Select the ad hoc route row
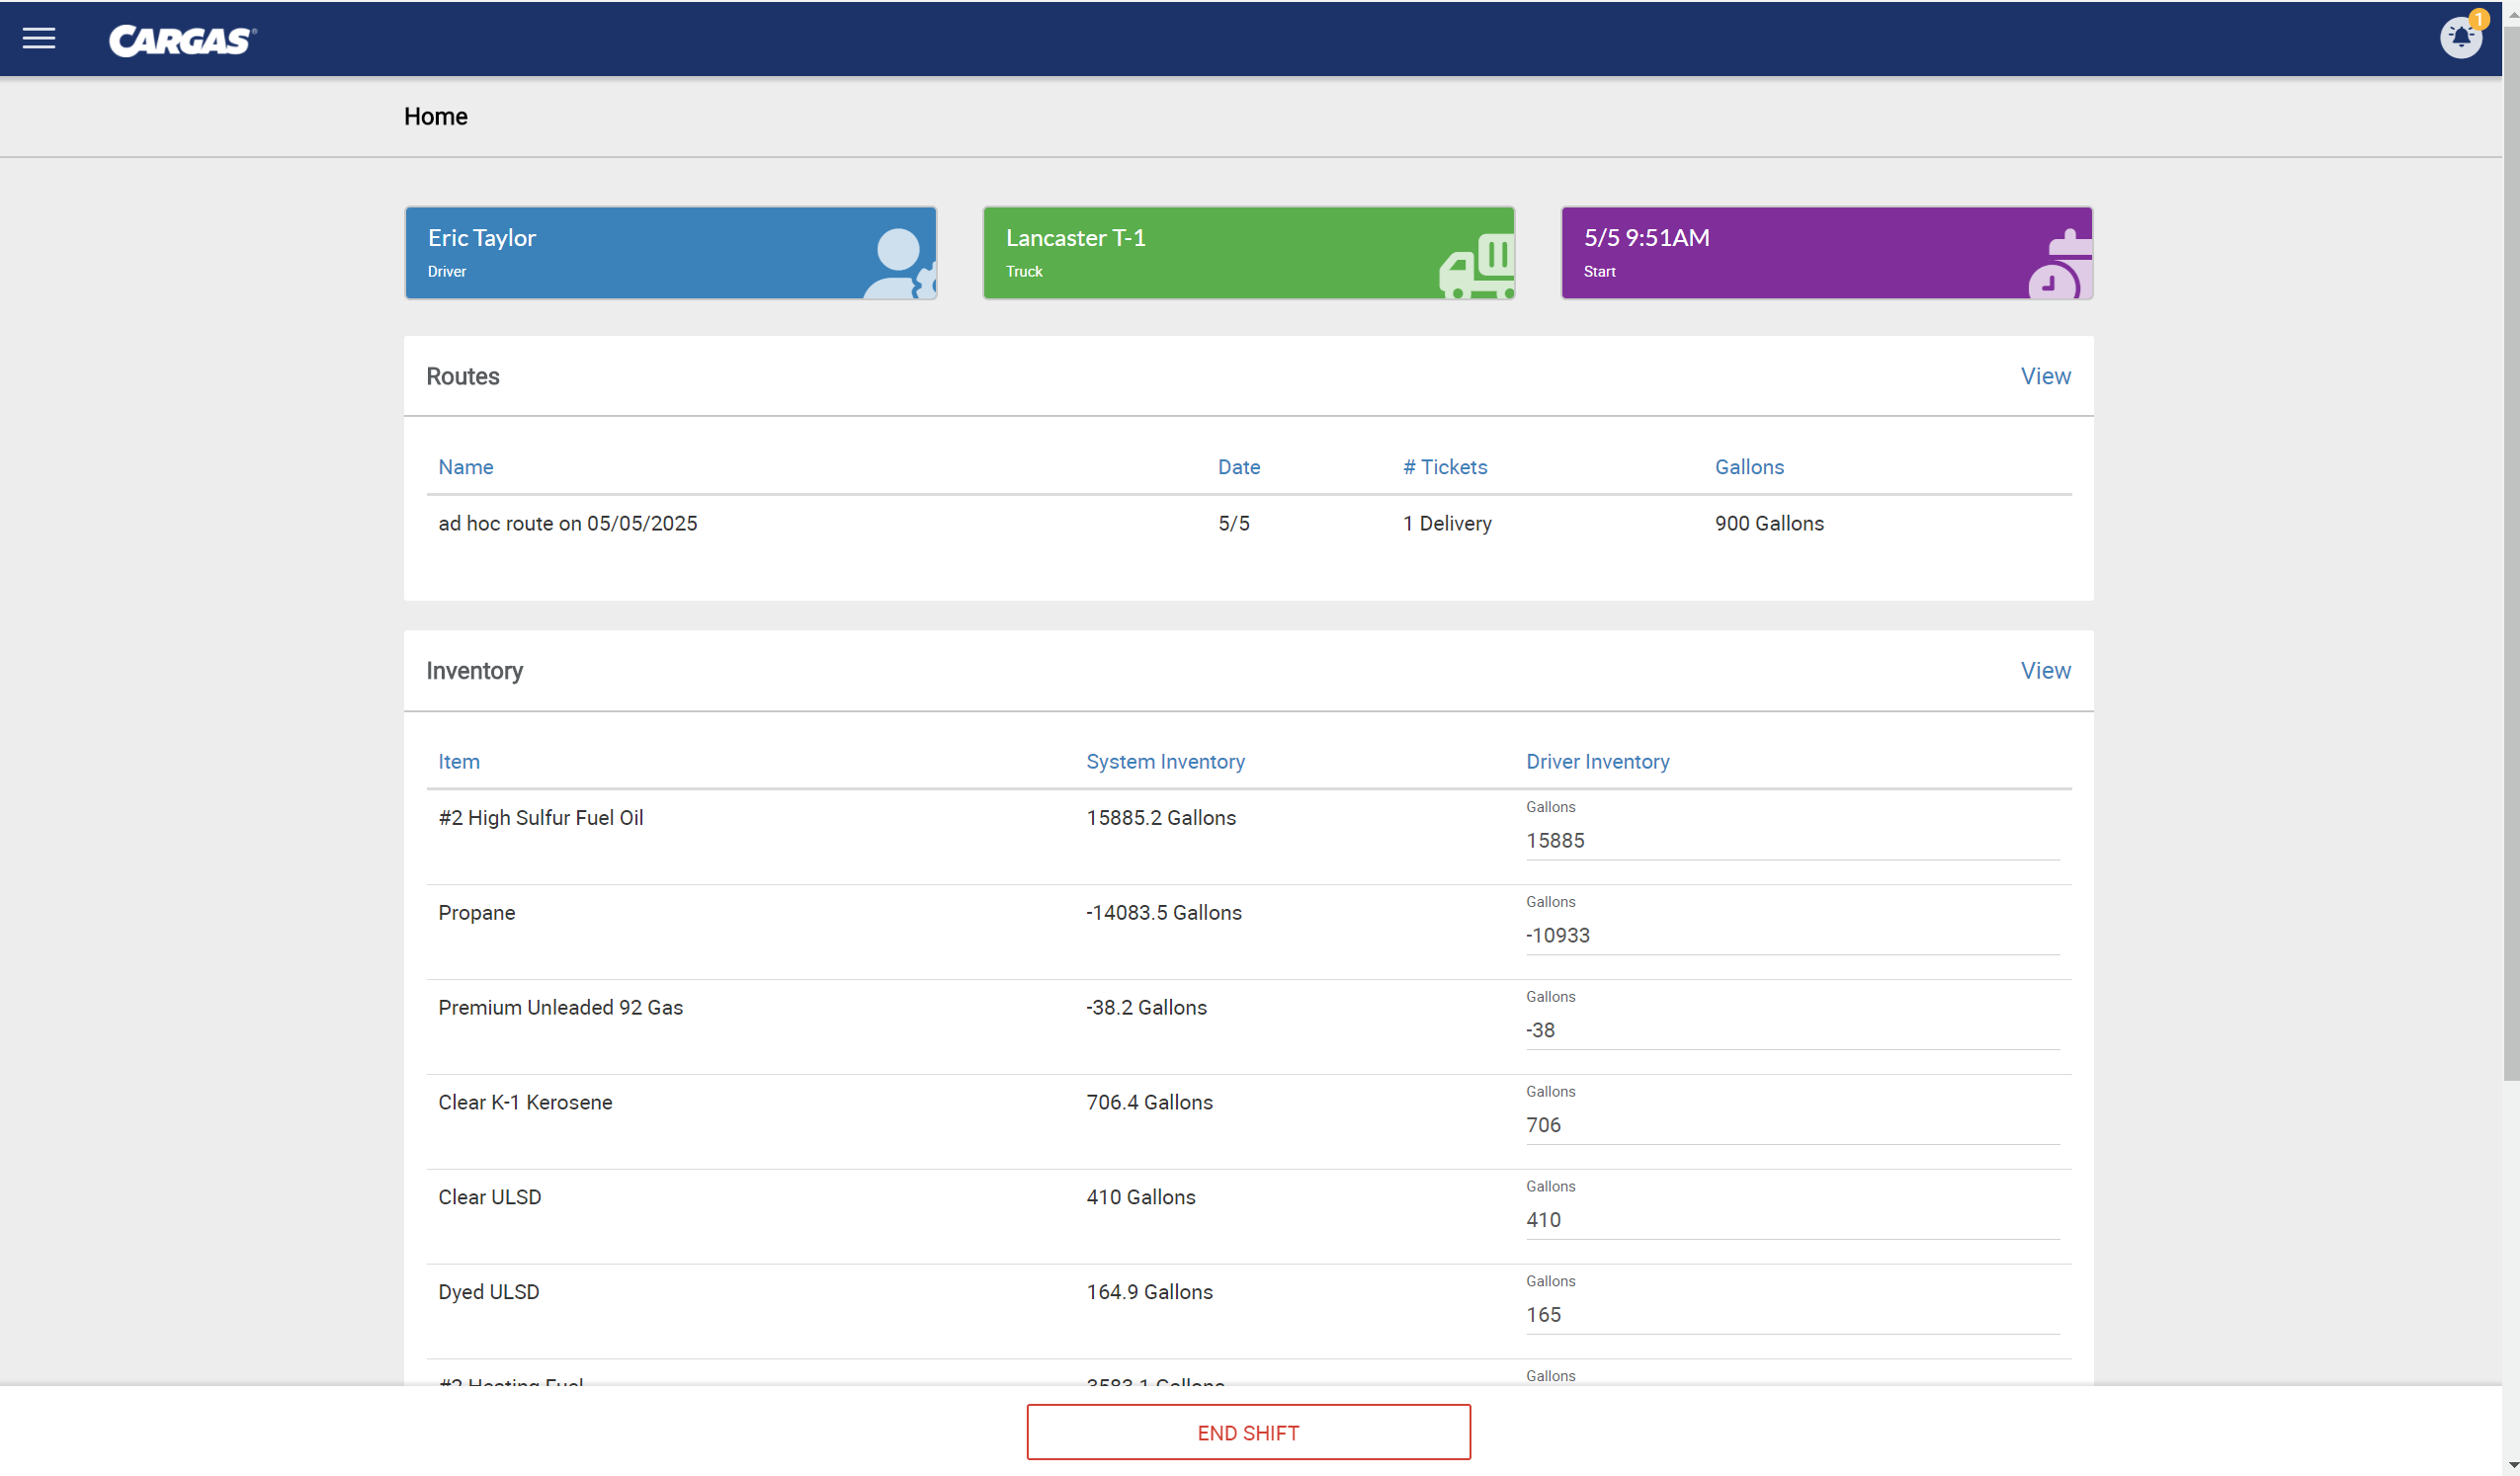The height and width of the screenshot is (1476, 2520). pos(567,523)
